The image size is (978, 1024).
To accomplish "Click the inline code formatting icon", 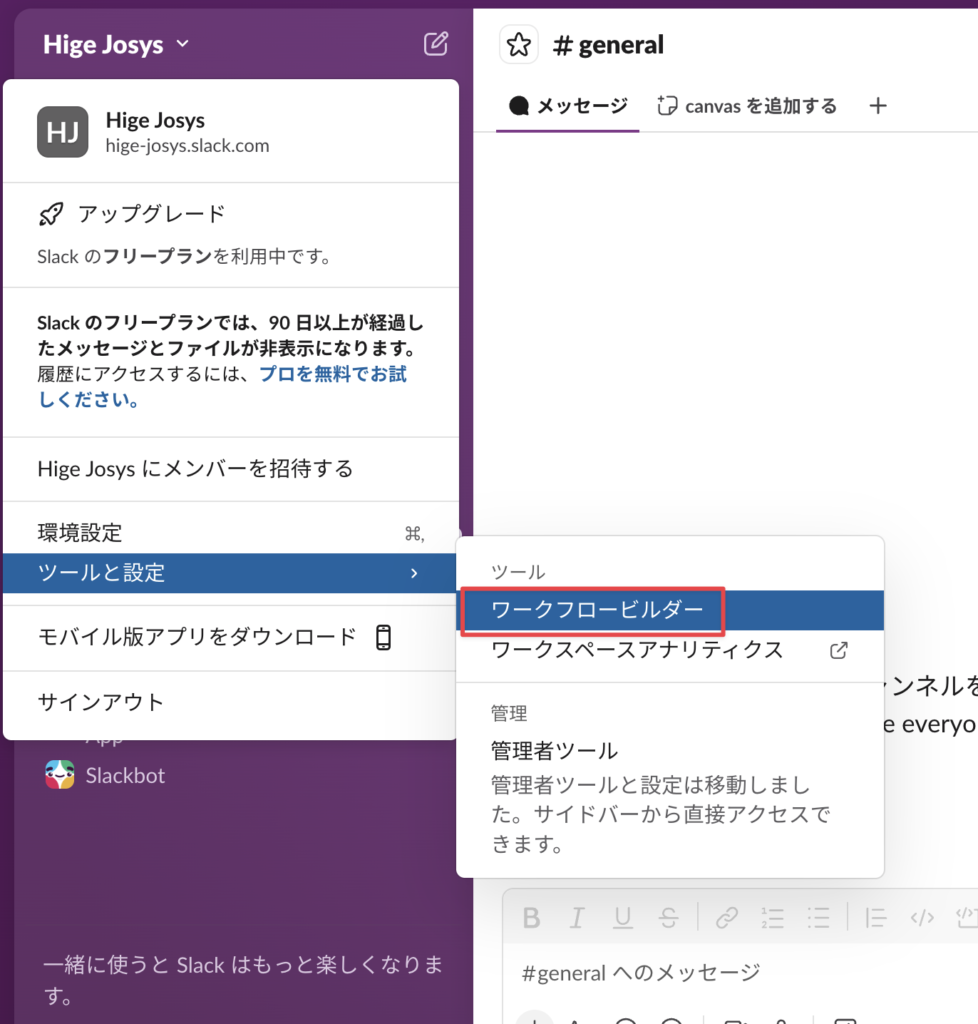I will [x=921, y=918].
